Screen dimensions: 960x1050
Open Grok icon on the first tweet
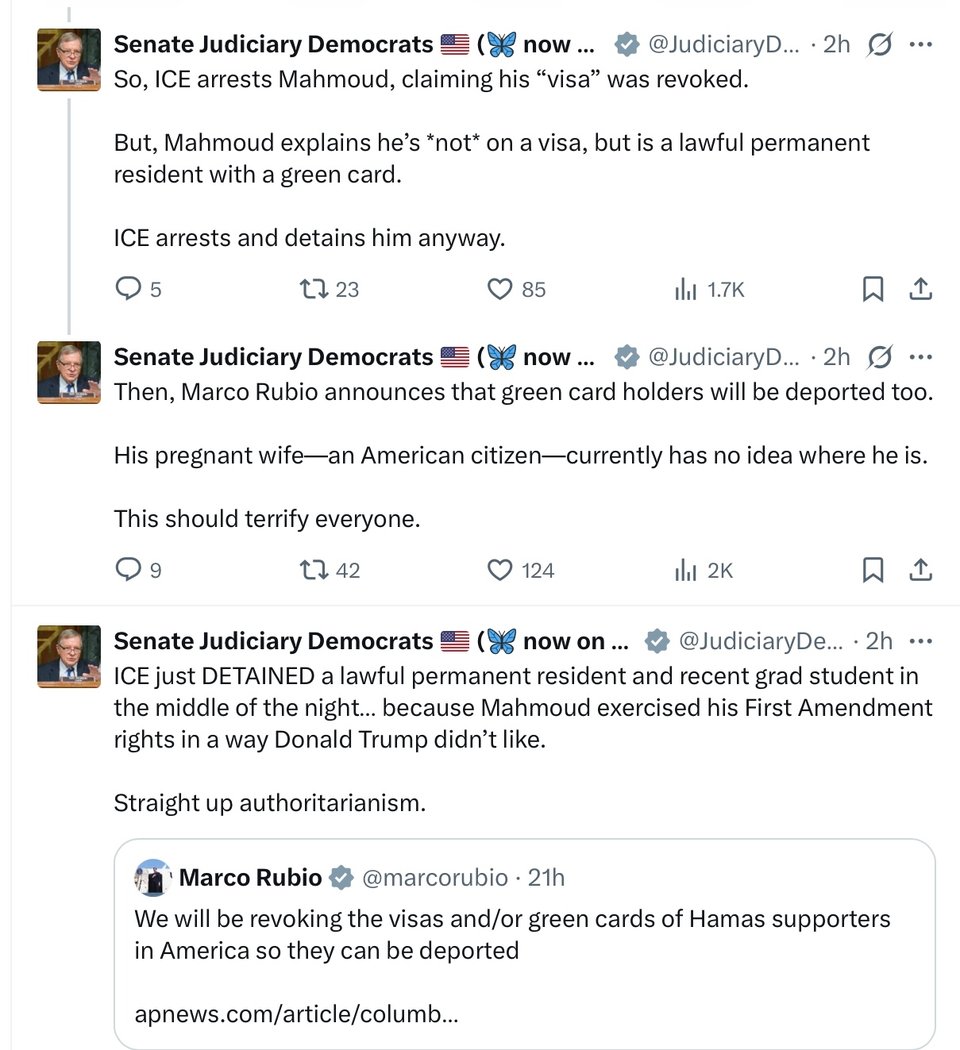tap(881, 44)
